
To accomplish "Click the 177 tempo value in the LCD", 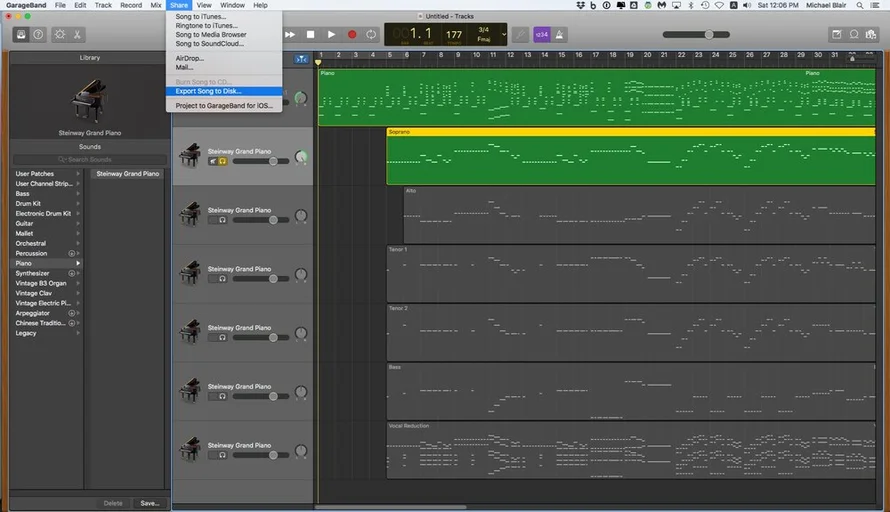I will point(454,35).
